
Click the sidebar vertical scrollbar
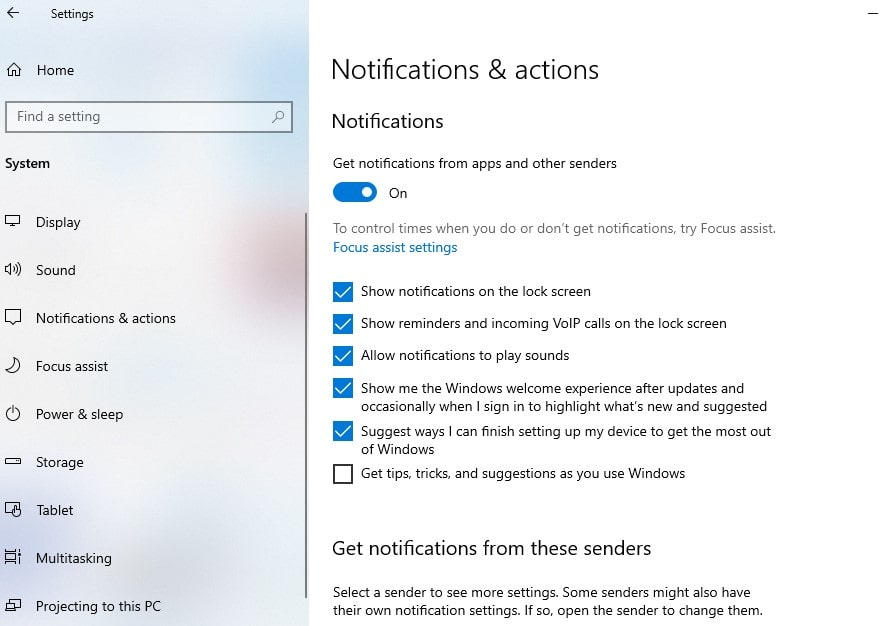[306, 405]
